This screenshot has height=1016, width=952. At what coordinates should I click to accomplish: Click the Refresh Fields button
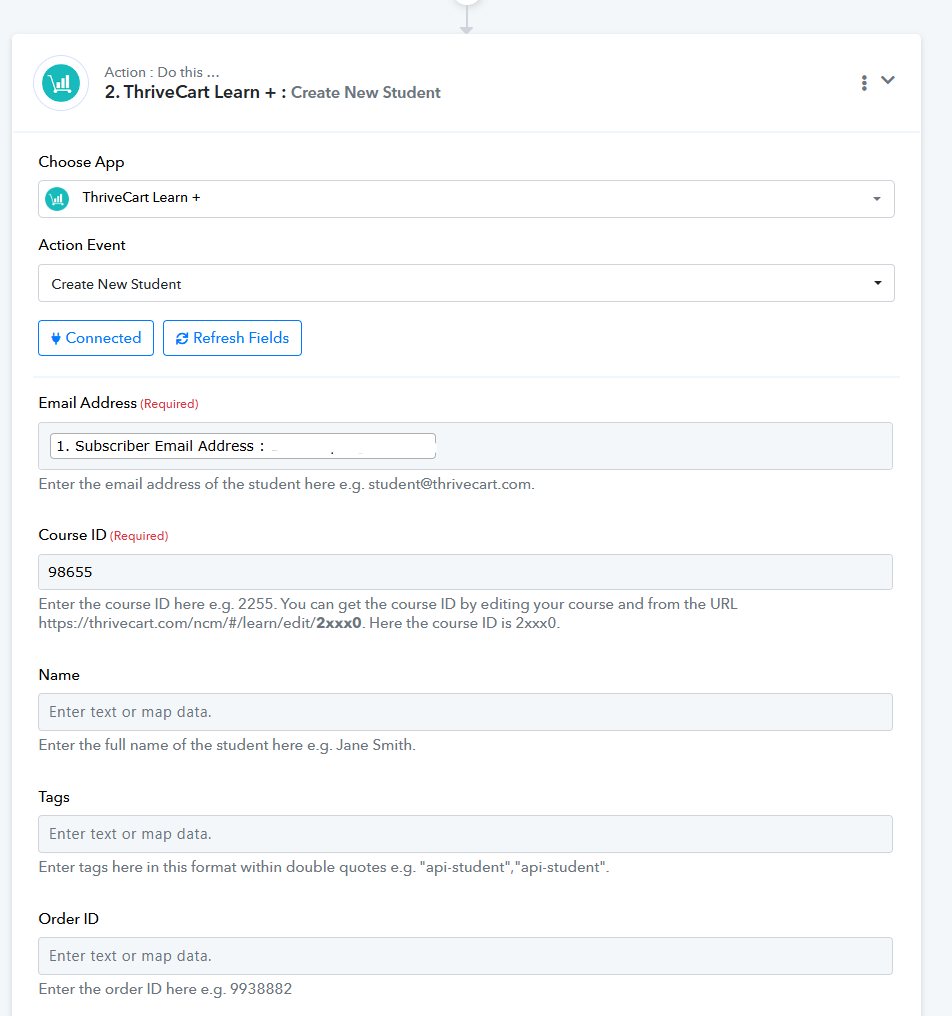tap(232, 338)
